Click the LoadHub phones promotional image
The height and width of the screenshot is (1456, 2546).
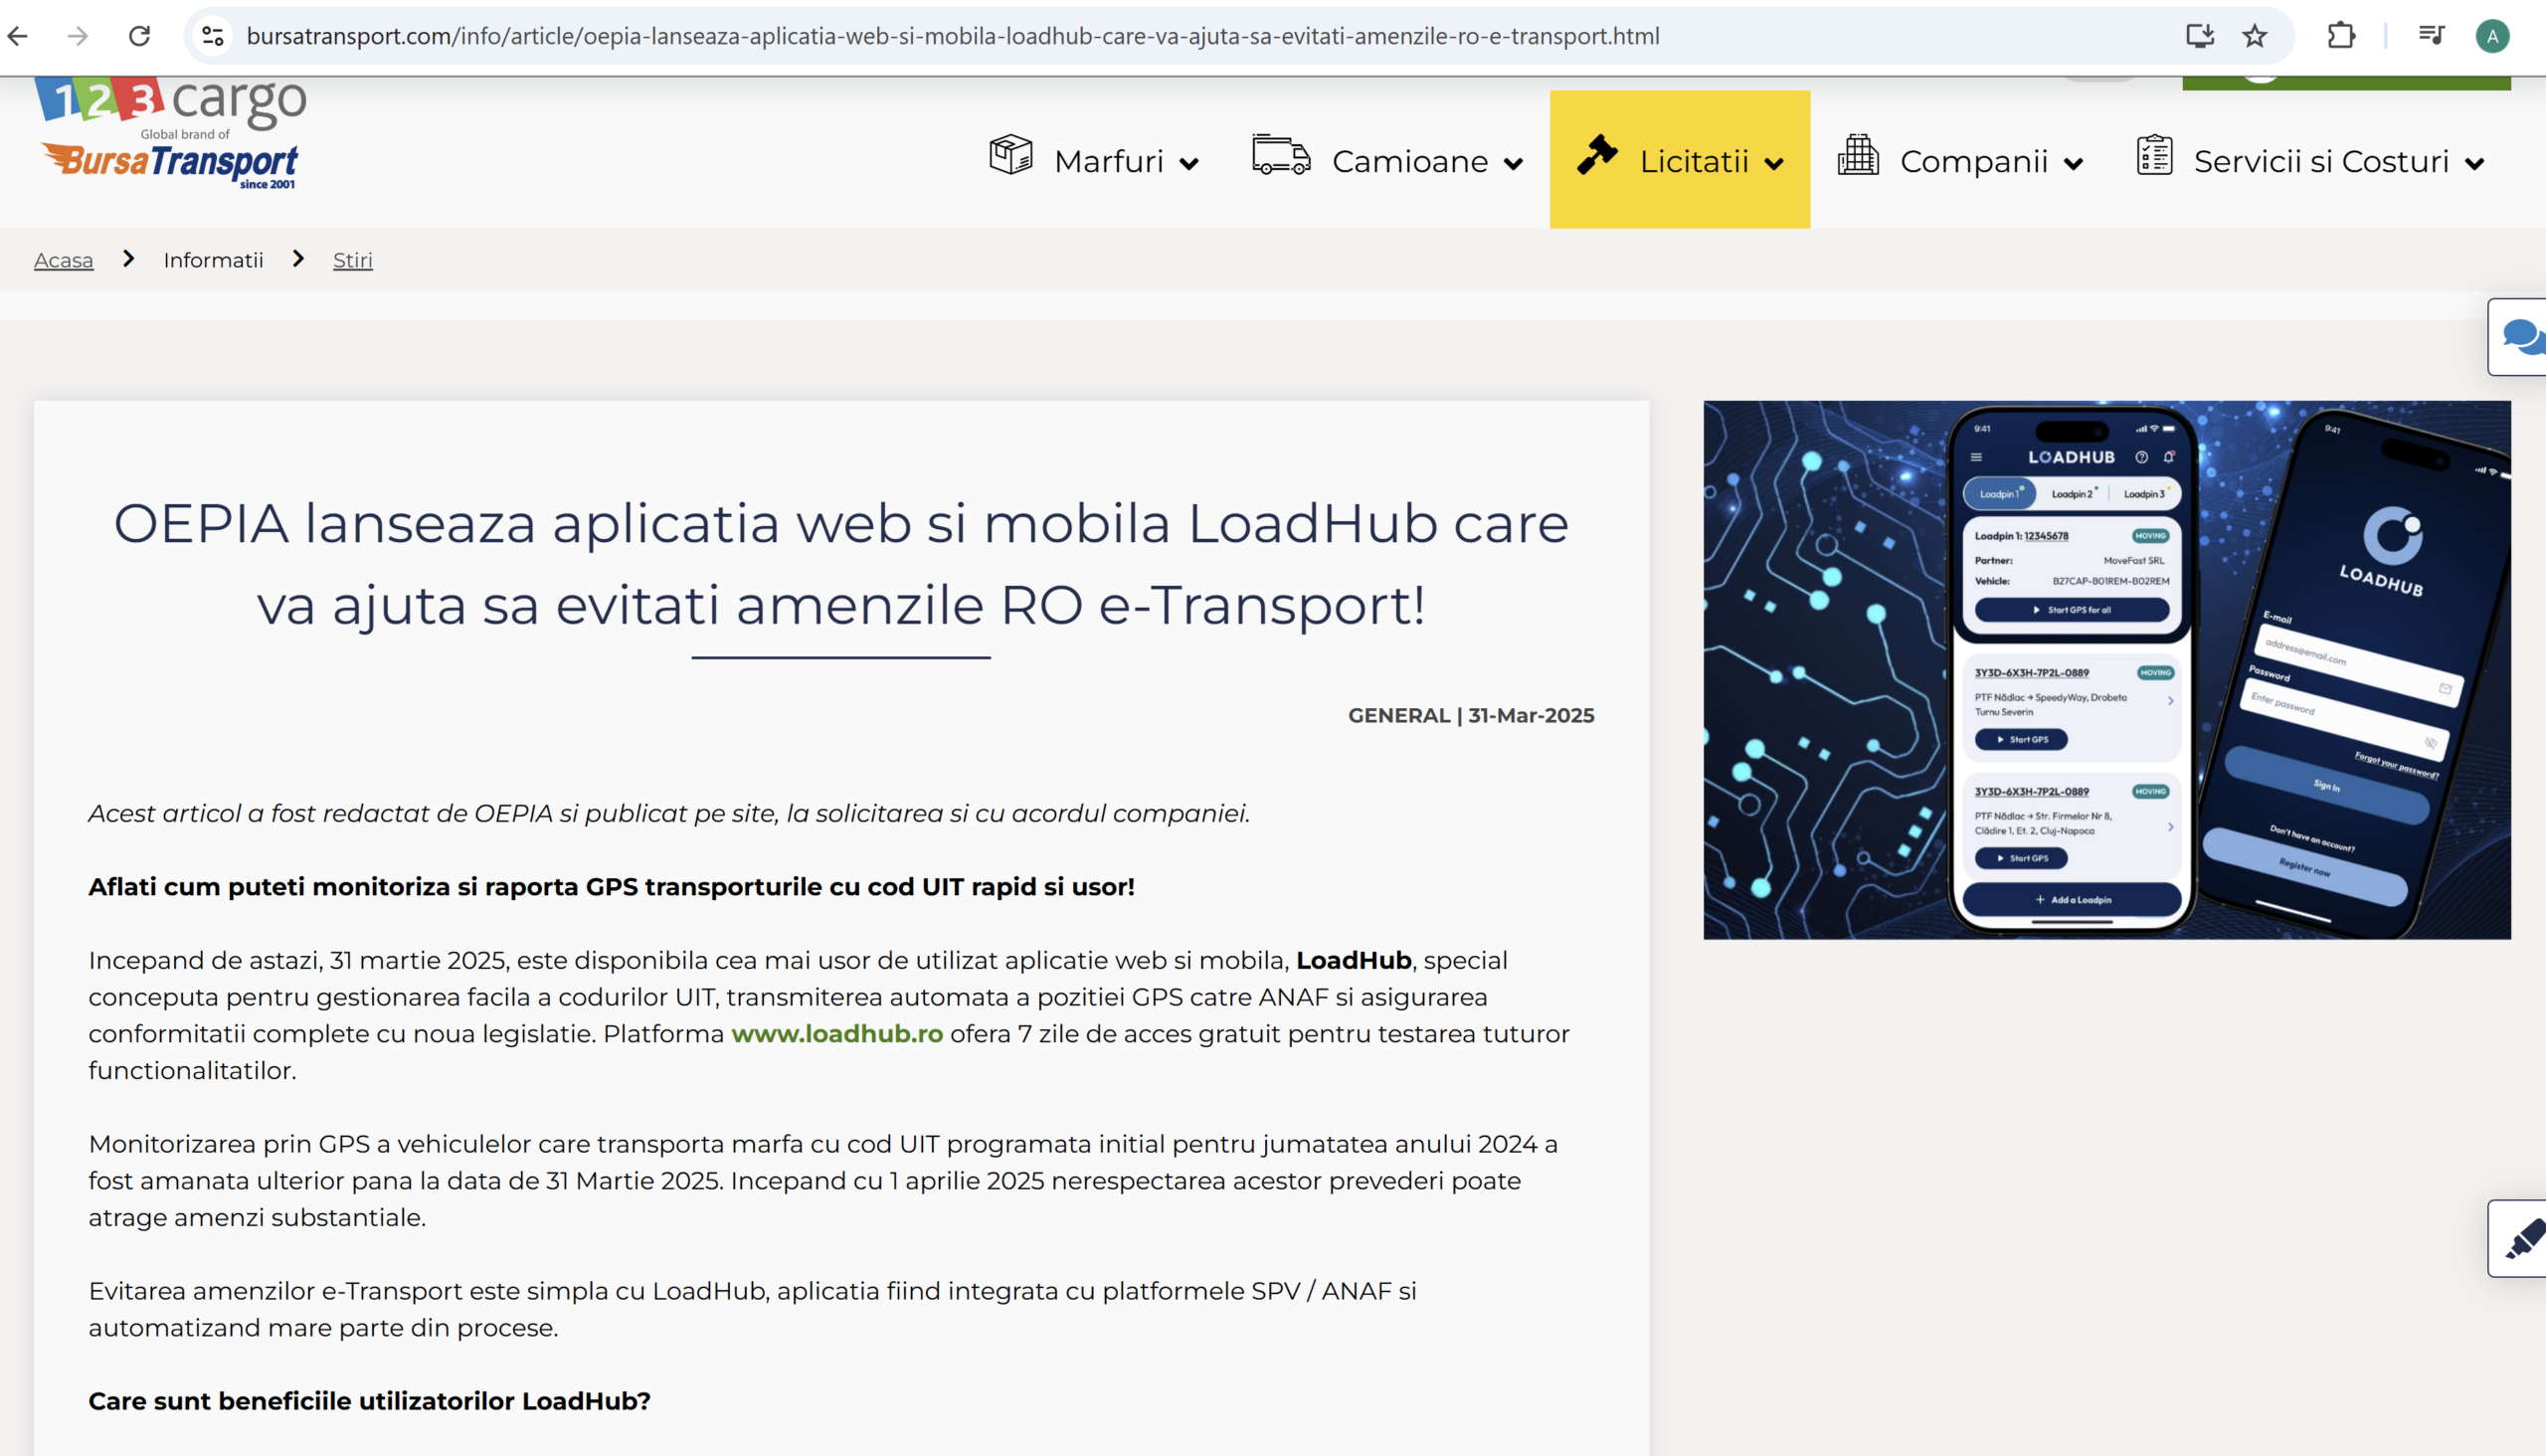point(2106,671)
